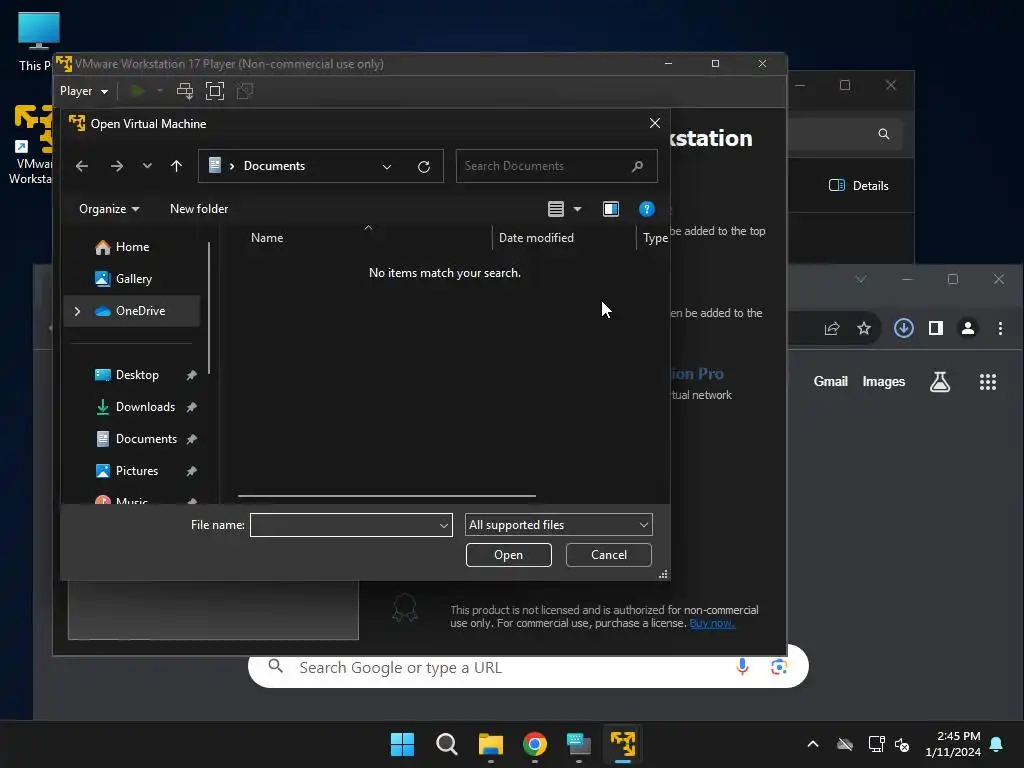Image resolution: width=1024 pixels, height=768 pixels.
Task: Go forward using the dialog forward arrow
Action: click(x=117, y=166)
